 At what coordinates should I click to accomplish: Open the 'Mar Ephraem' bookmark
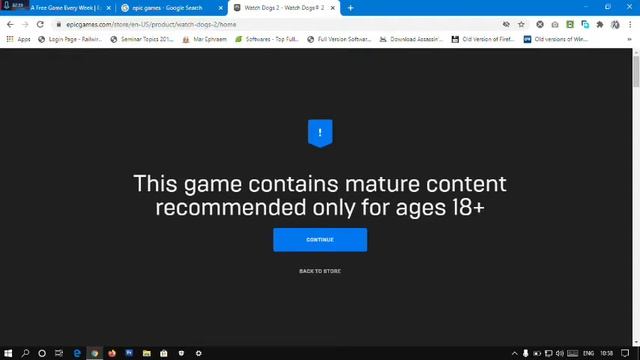tap(204, 39)
